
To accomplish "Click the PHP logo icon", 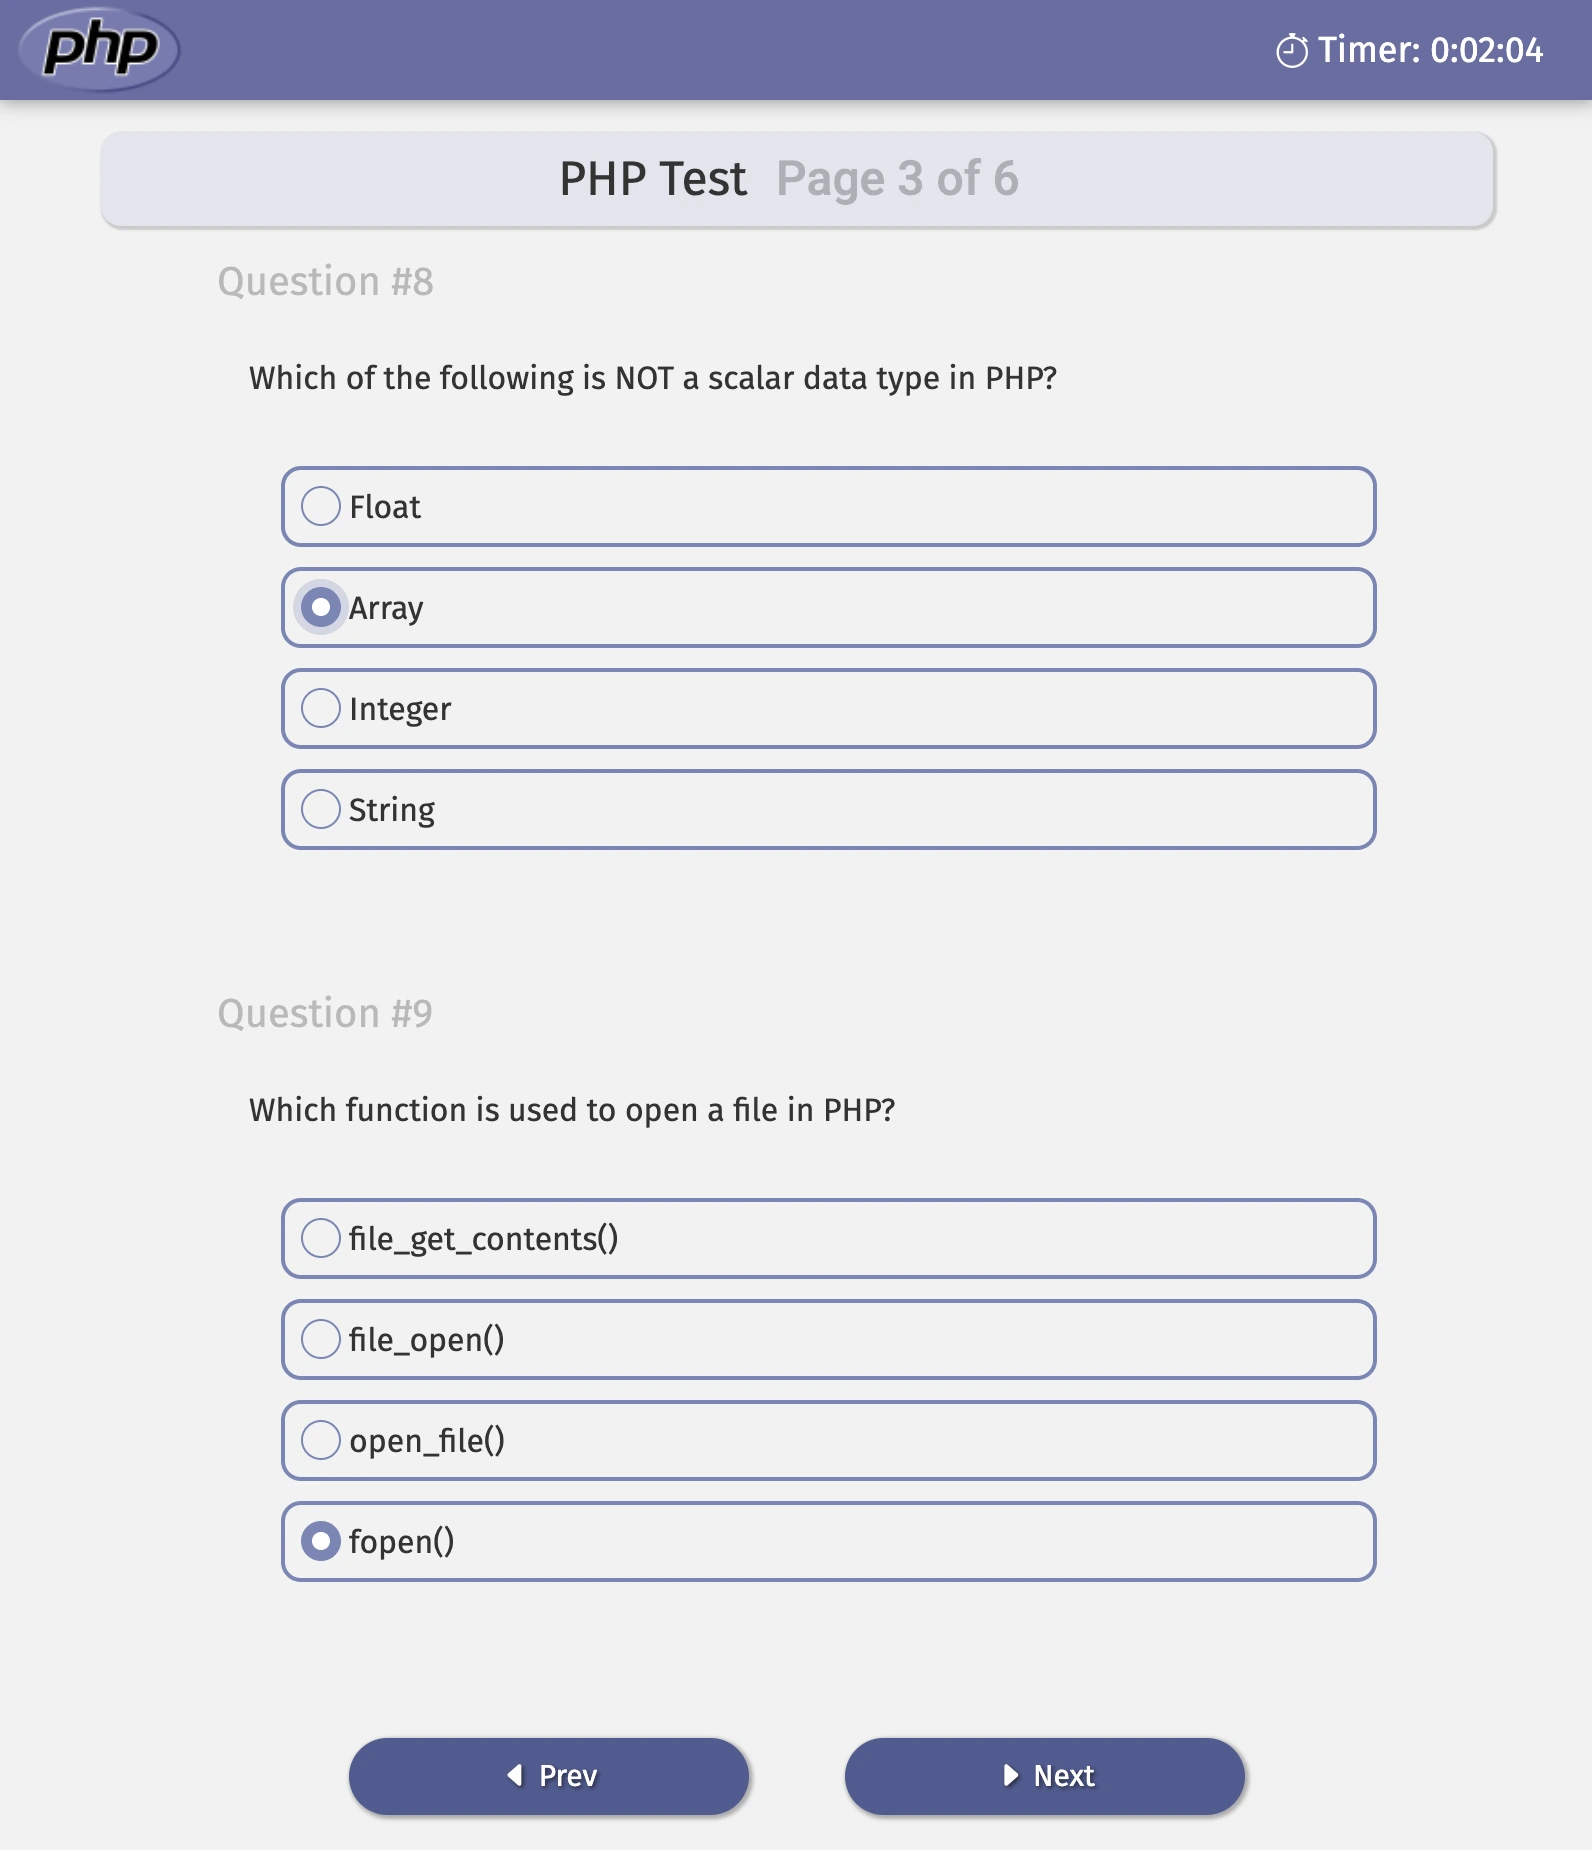I will pyautogui.click(x=100, y=49).
